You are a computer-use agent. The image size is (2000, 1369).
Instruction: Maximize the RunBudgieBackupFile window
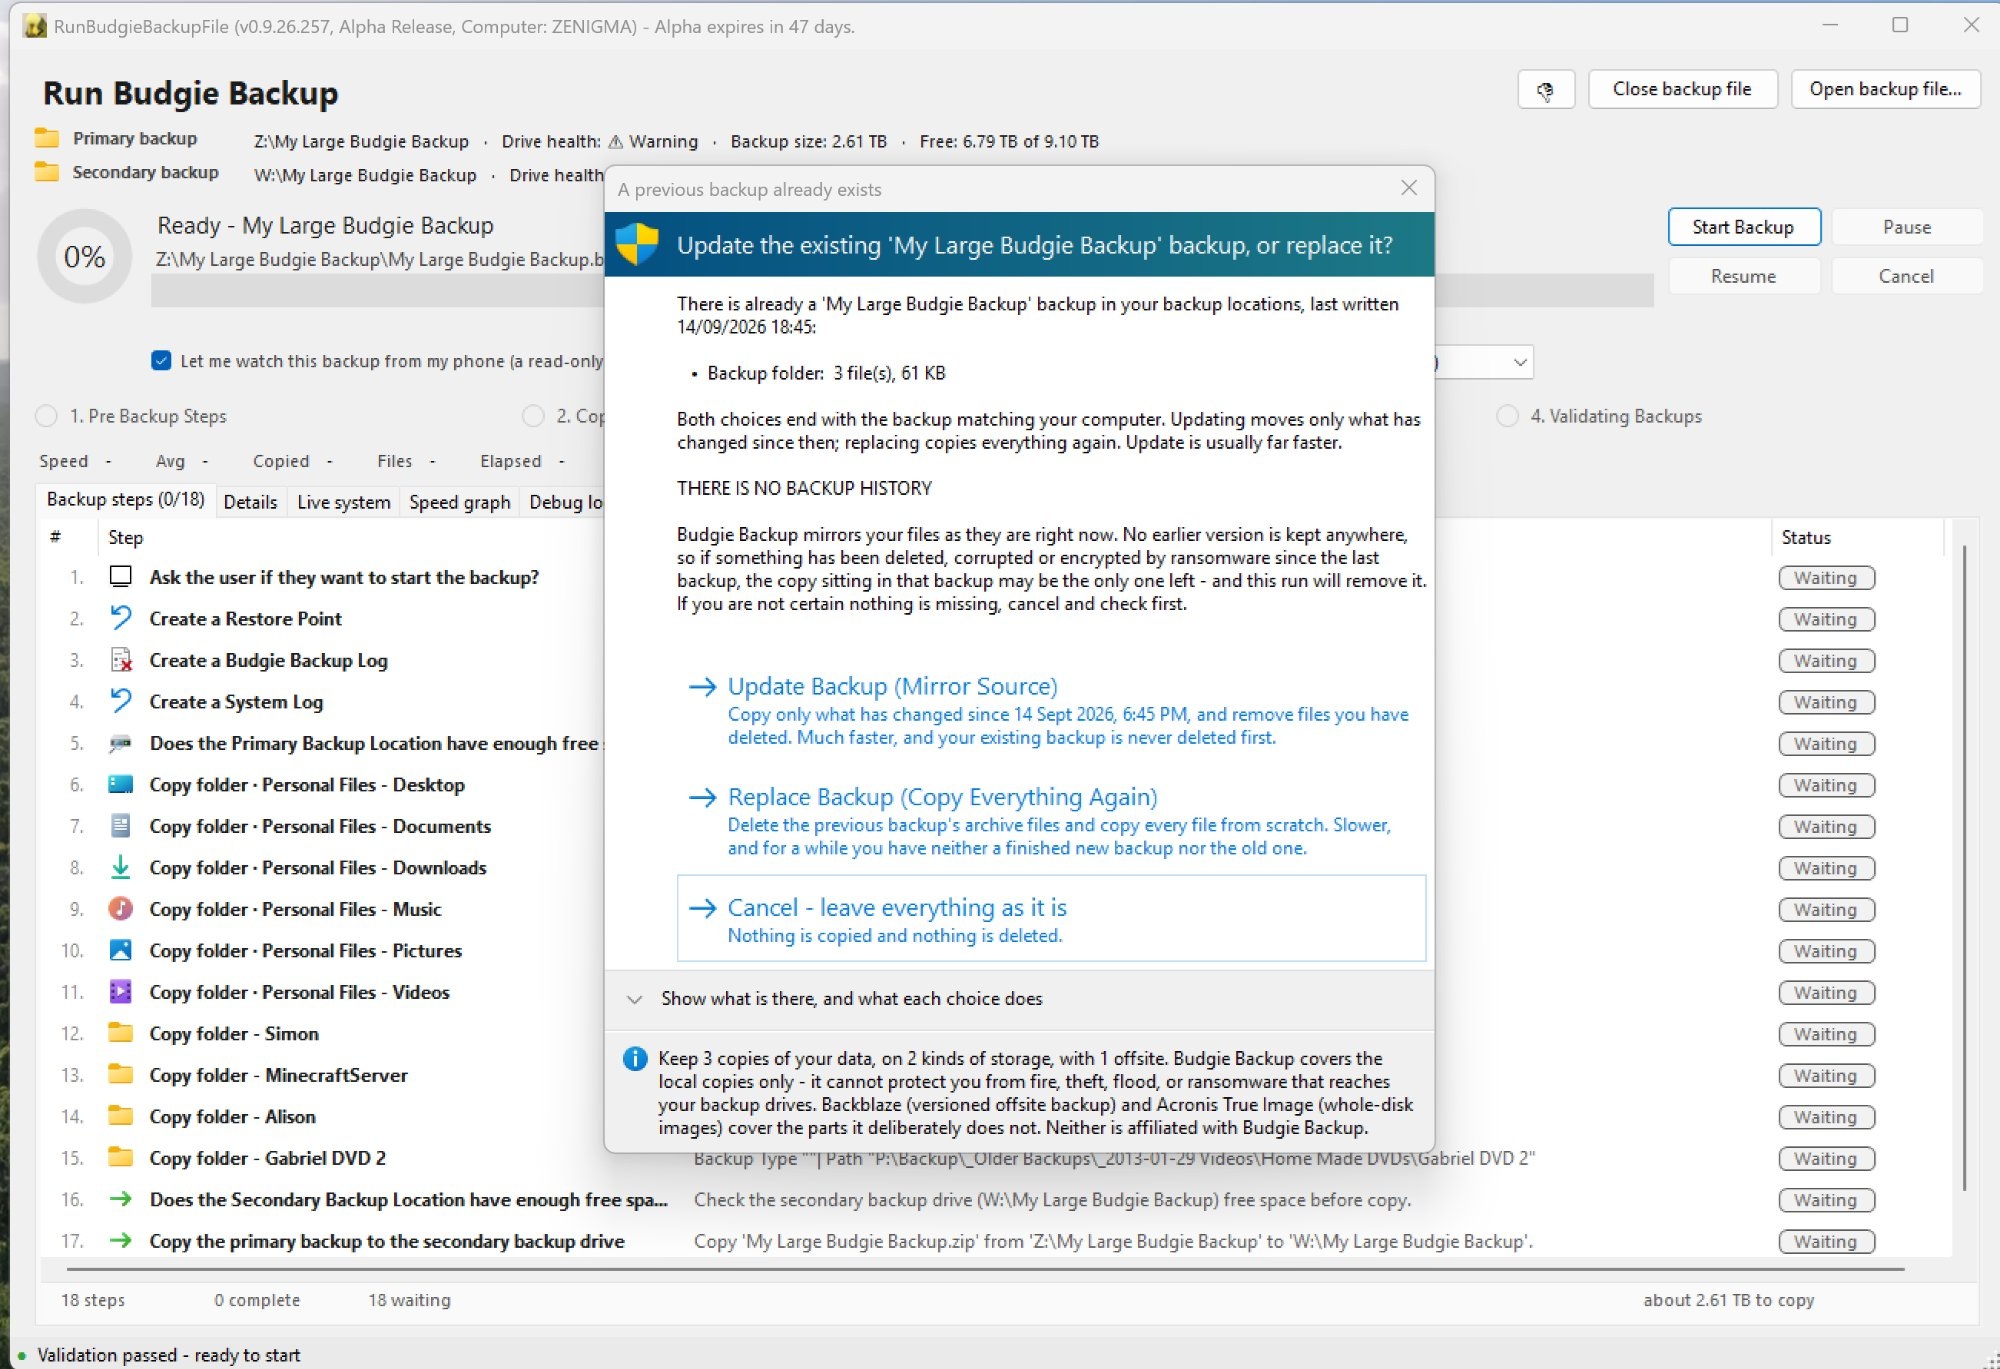tap(1900, 25)
